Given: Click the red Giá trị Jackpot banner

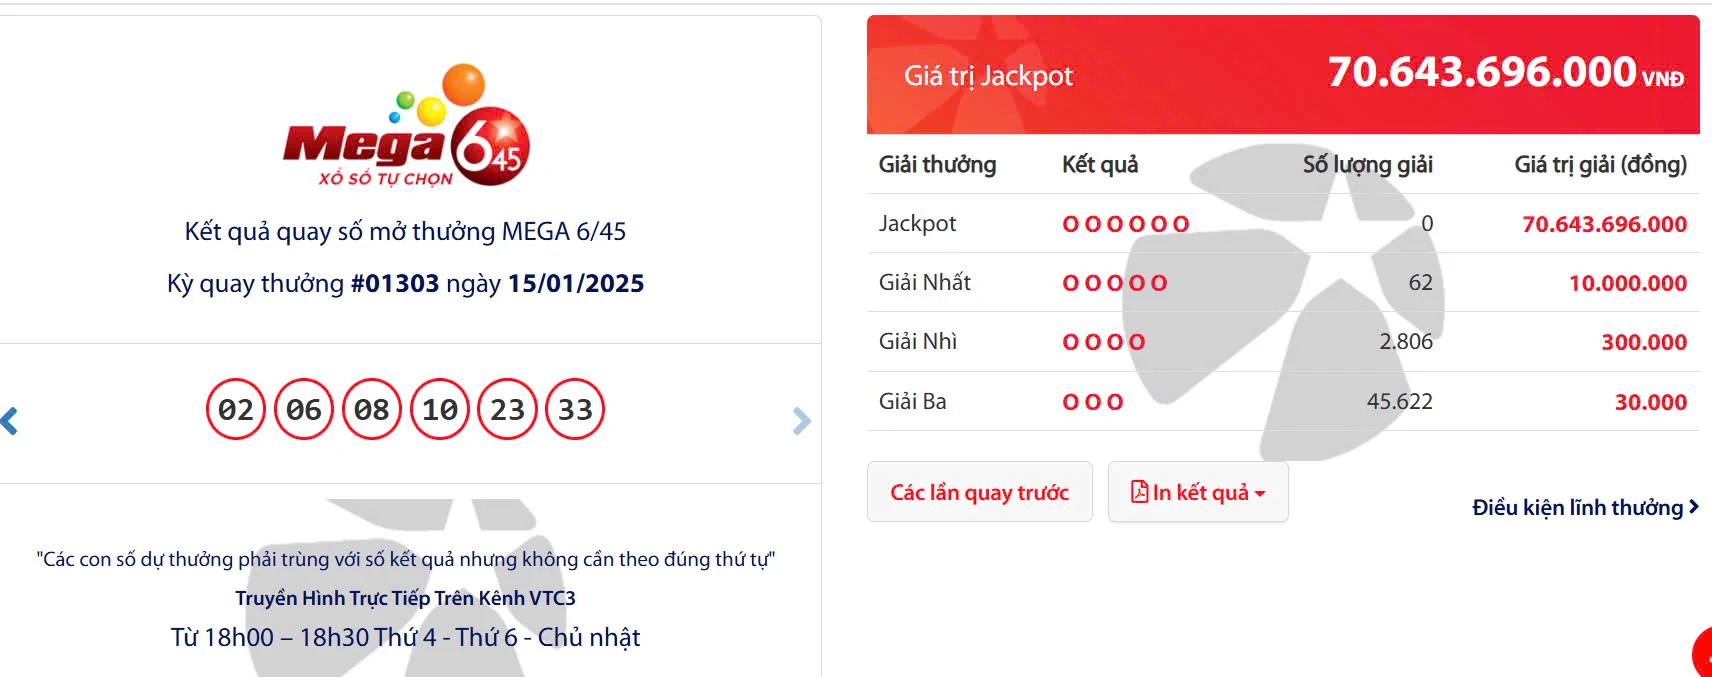Looking at the screenshot, I should click(x=1280, y=75).
